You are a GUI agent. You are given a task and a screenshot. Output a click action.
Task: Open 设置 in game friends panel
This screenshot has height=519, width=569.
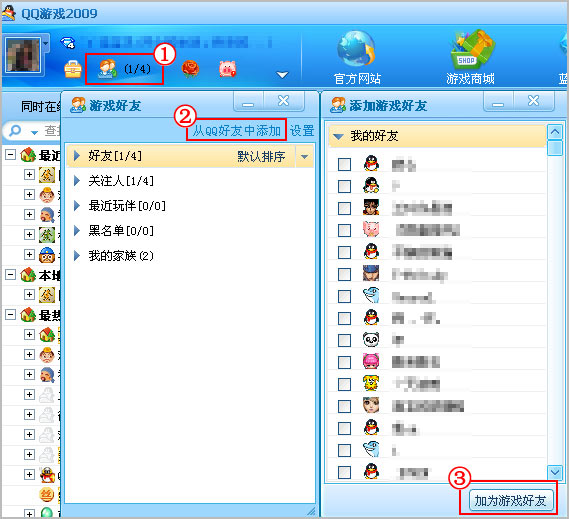pyautogui.click(x=302, y=130)
